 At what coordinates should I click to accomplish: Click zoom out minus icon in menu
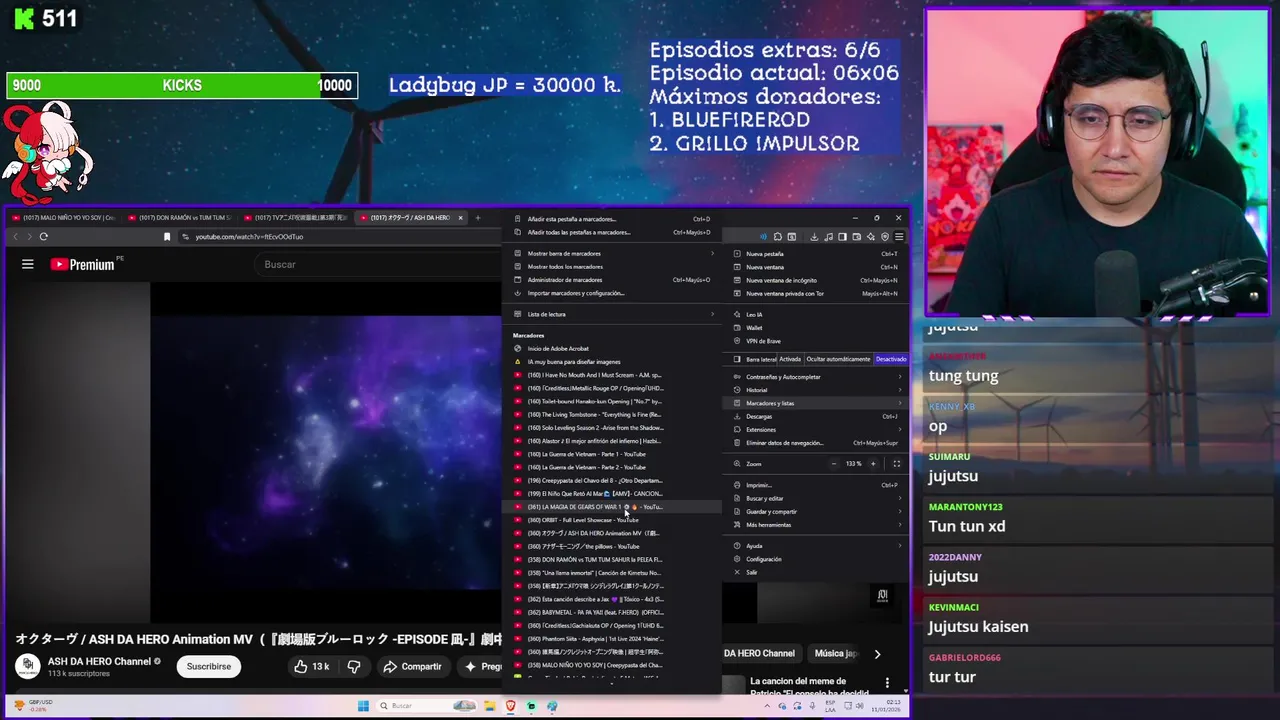tap(834, 464)
